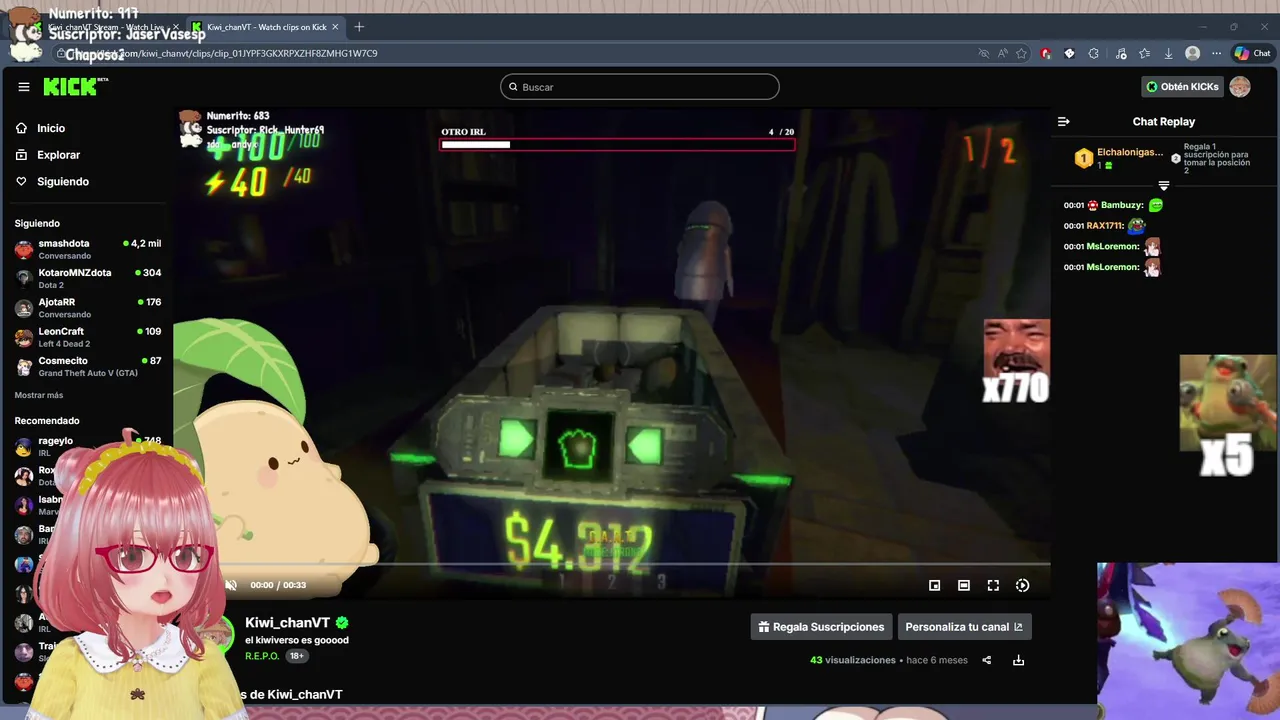The height and width of the screenshot is (720, 1280).
Task: Download the clip
Action: 1018,660
